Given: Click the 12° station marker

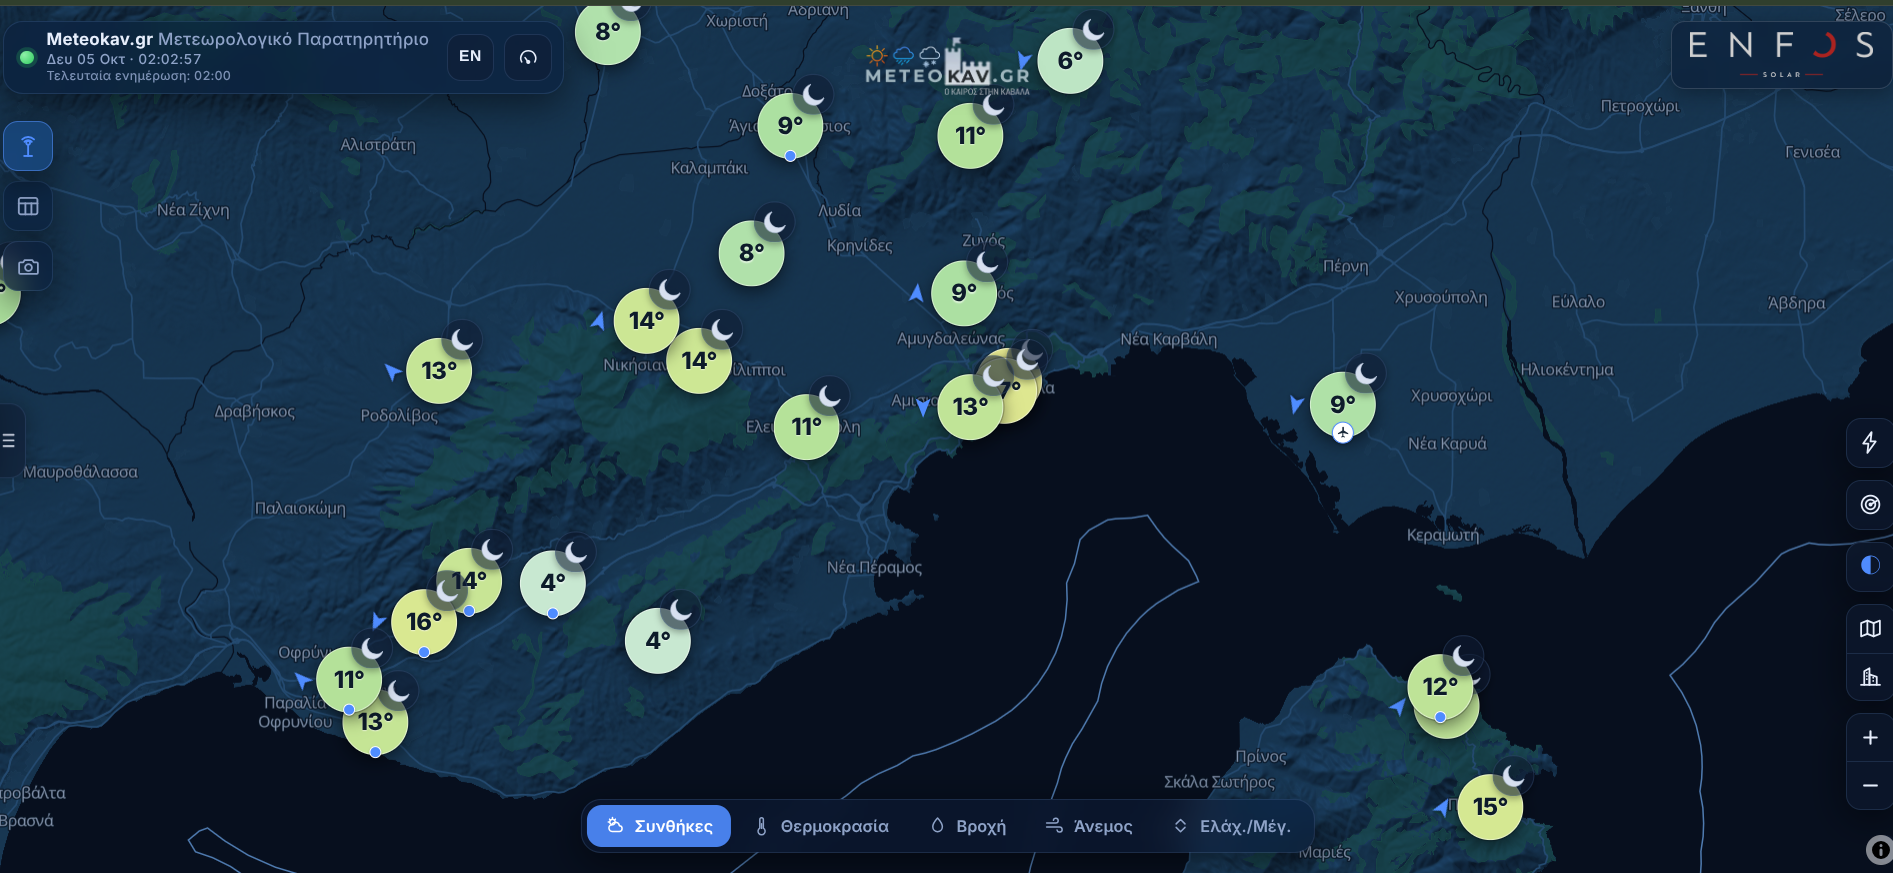Looking at the screenshot, I should tap(1440, 687).
